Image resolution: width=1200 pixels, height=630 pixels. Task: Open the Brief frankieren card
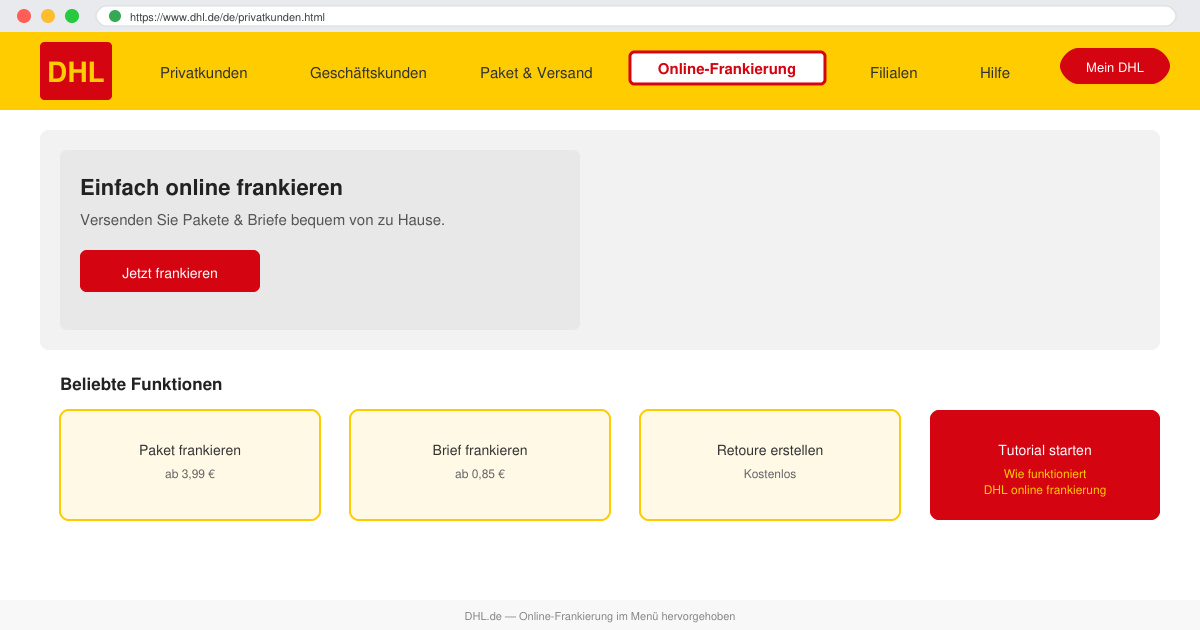click(x=480, y=465)
